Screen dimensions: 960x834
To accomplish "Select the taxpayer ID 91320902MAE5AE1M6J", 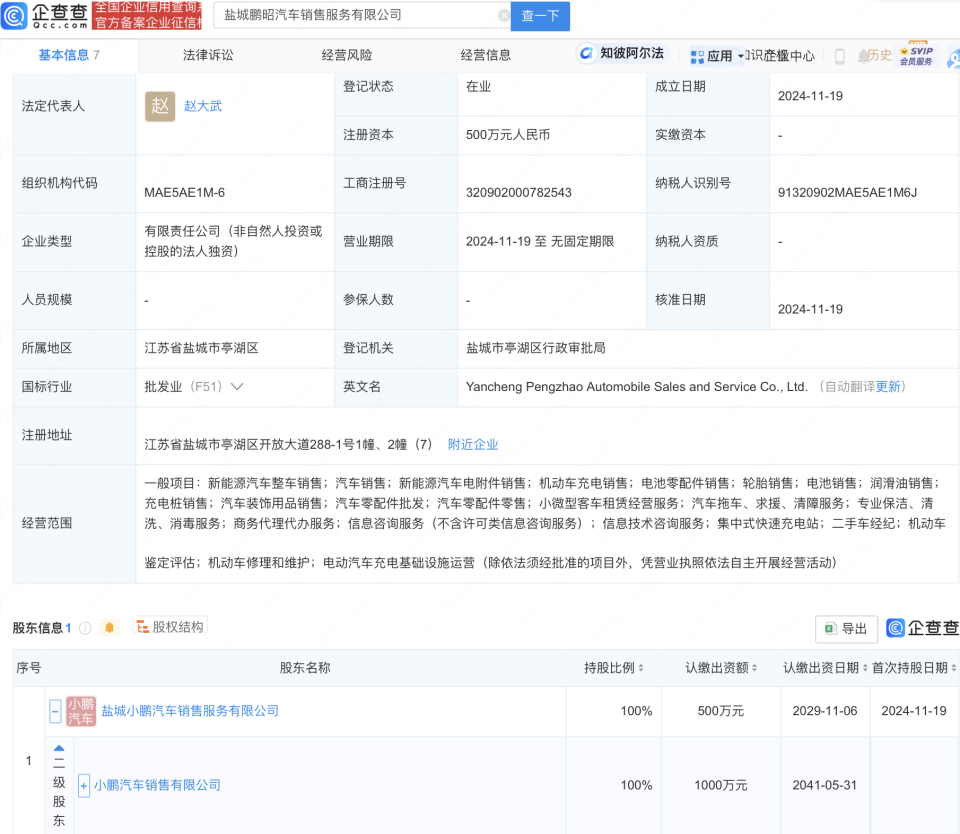I will tap(847, 193).
